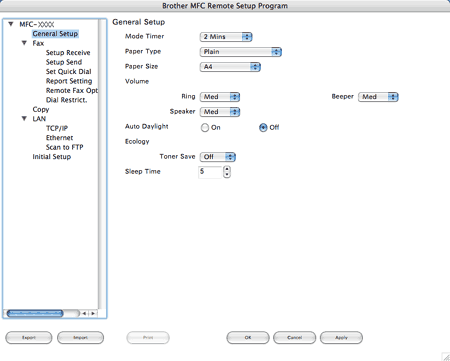The width and height of the screenshot is (450, 361).
Task: Click the window resize grip
Action: [x=446, y=357]
